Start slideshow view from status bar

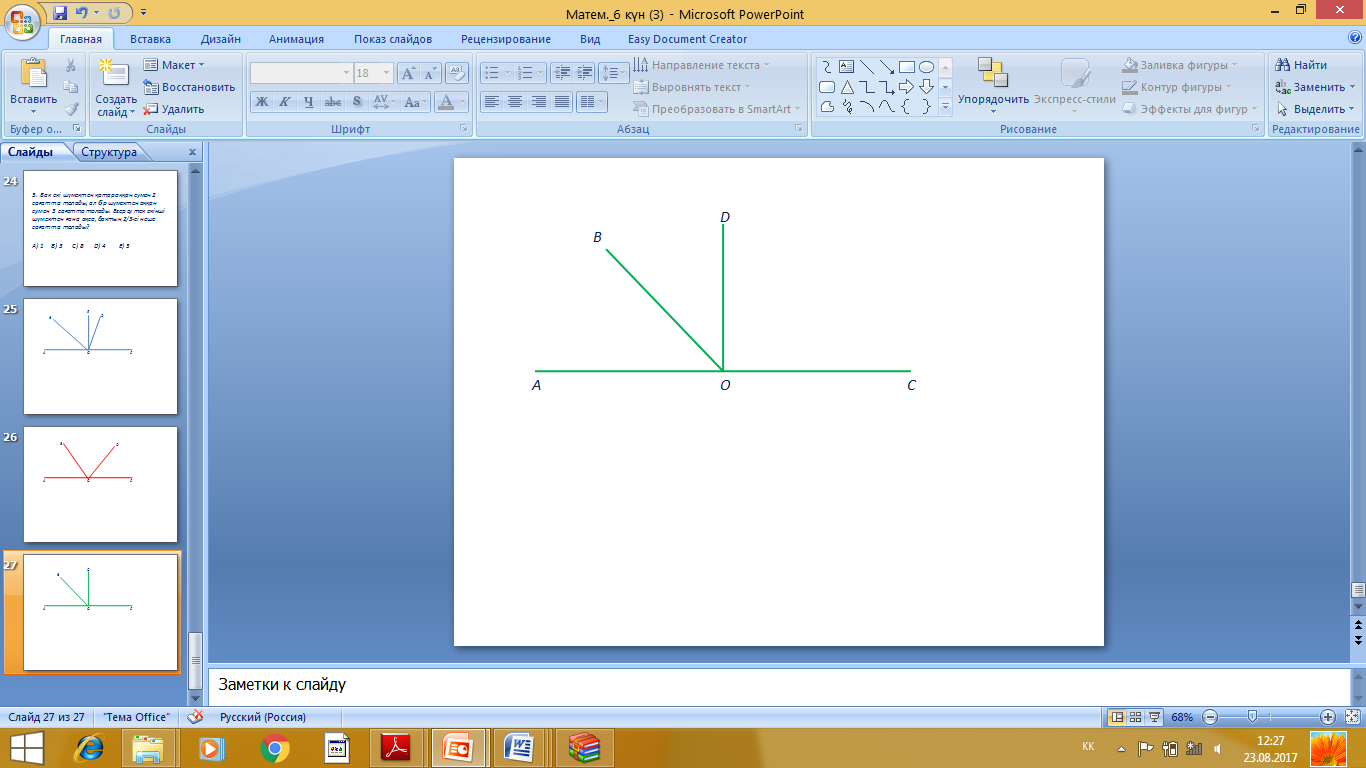coord(1155,717)
